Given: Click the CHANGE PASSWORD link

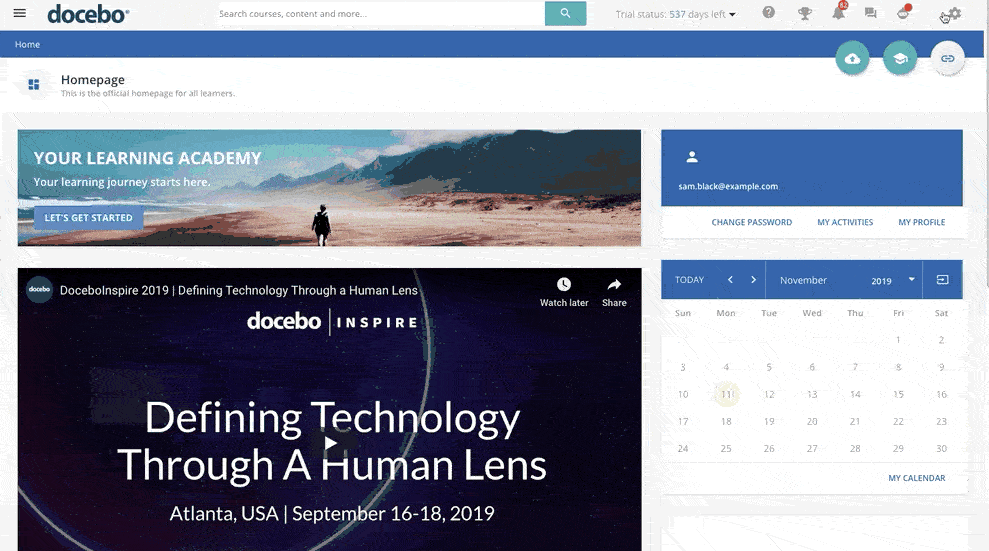Looking at the screenshot, I should click(x=751, y=222).
